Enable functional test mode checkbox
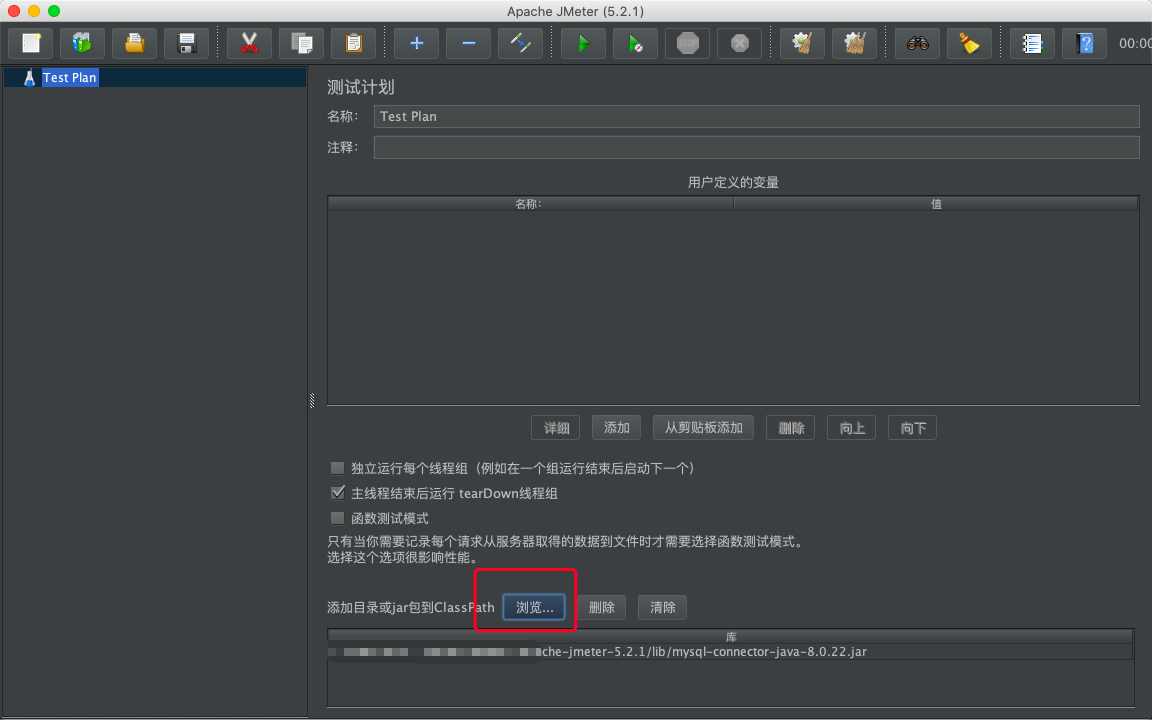The height and width of the screenshot is (720, 1152). pos(337,518)
